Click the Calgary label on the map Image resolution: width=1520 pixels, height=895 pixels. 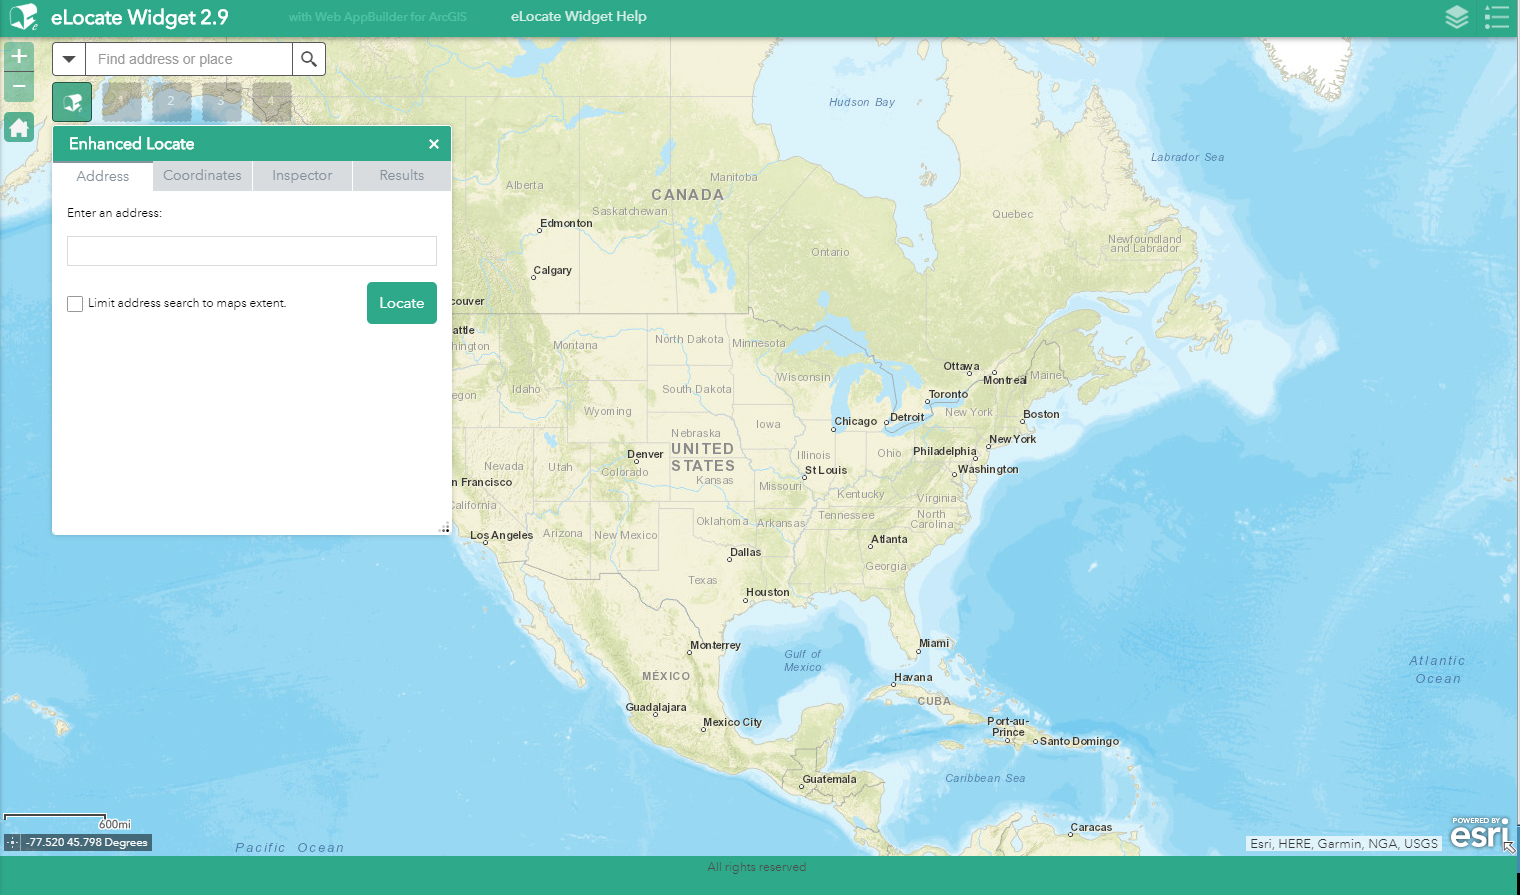pos(553,271)
